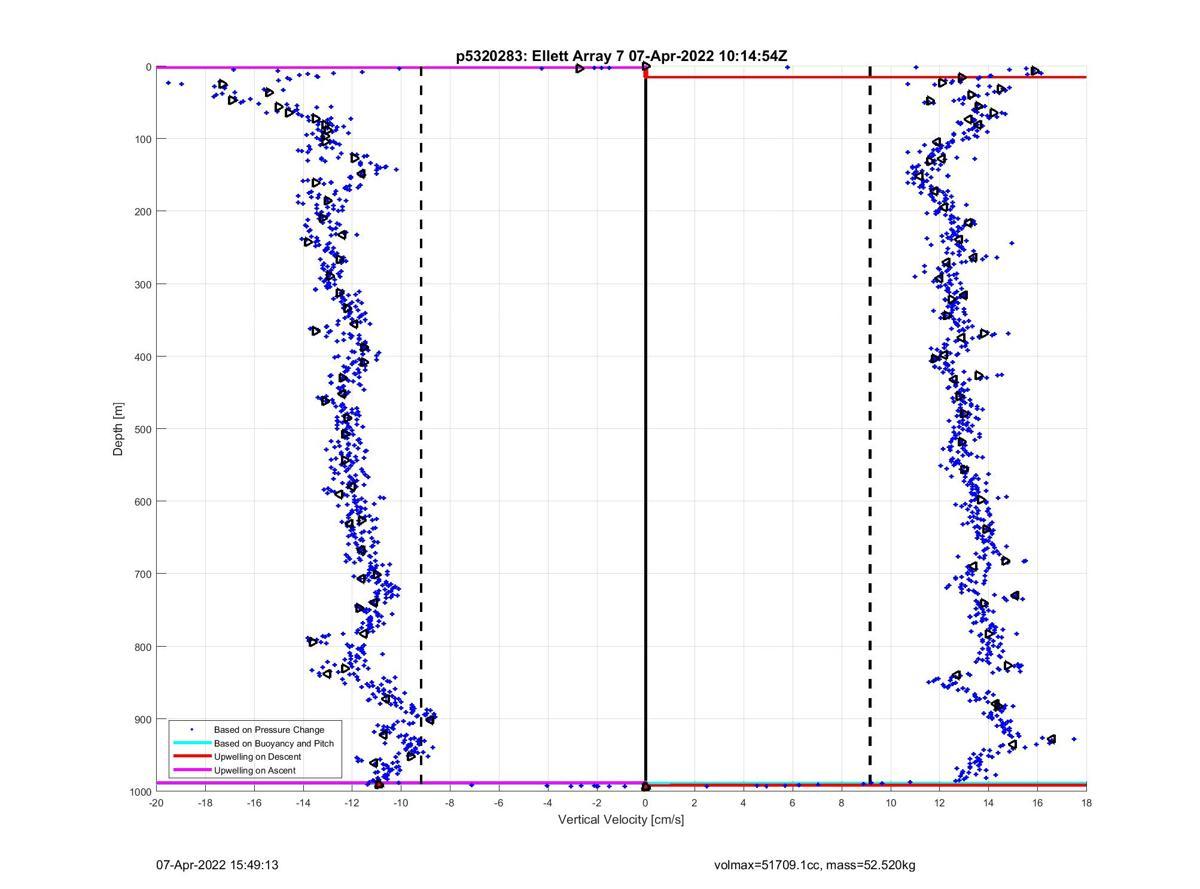This screenshot has height=889, width=1200.
Task: Click the 700 depth tick label
Action: pos(142,574)
